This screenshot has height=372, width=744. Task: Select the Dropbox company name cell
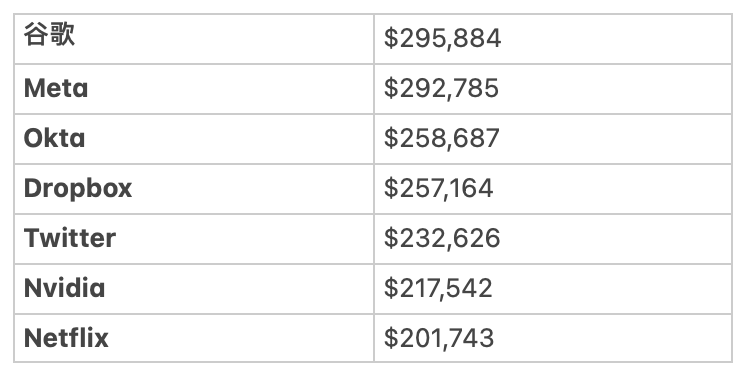[194, 189]
